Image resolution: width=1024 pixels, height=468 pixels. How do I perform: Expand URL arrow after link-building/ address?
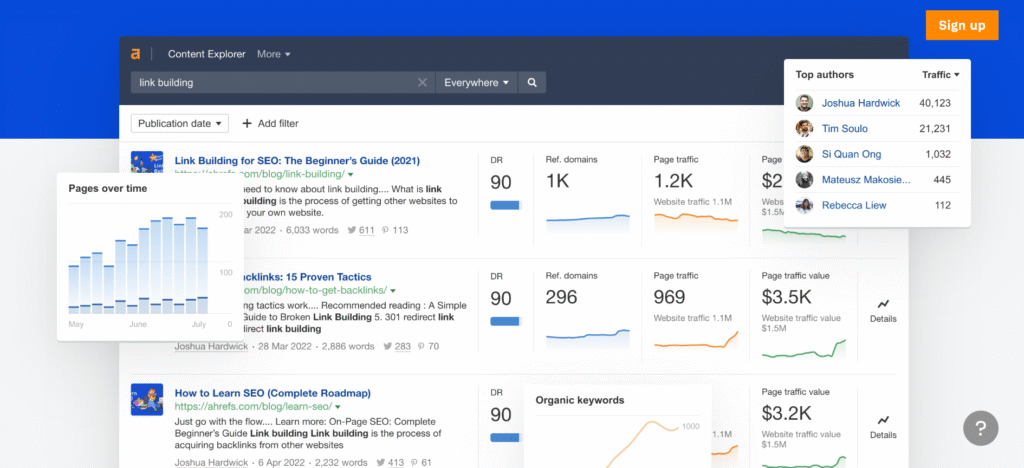[351, 175]
